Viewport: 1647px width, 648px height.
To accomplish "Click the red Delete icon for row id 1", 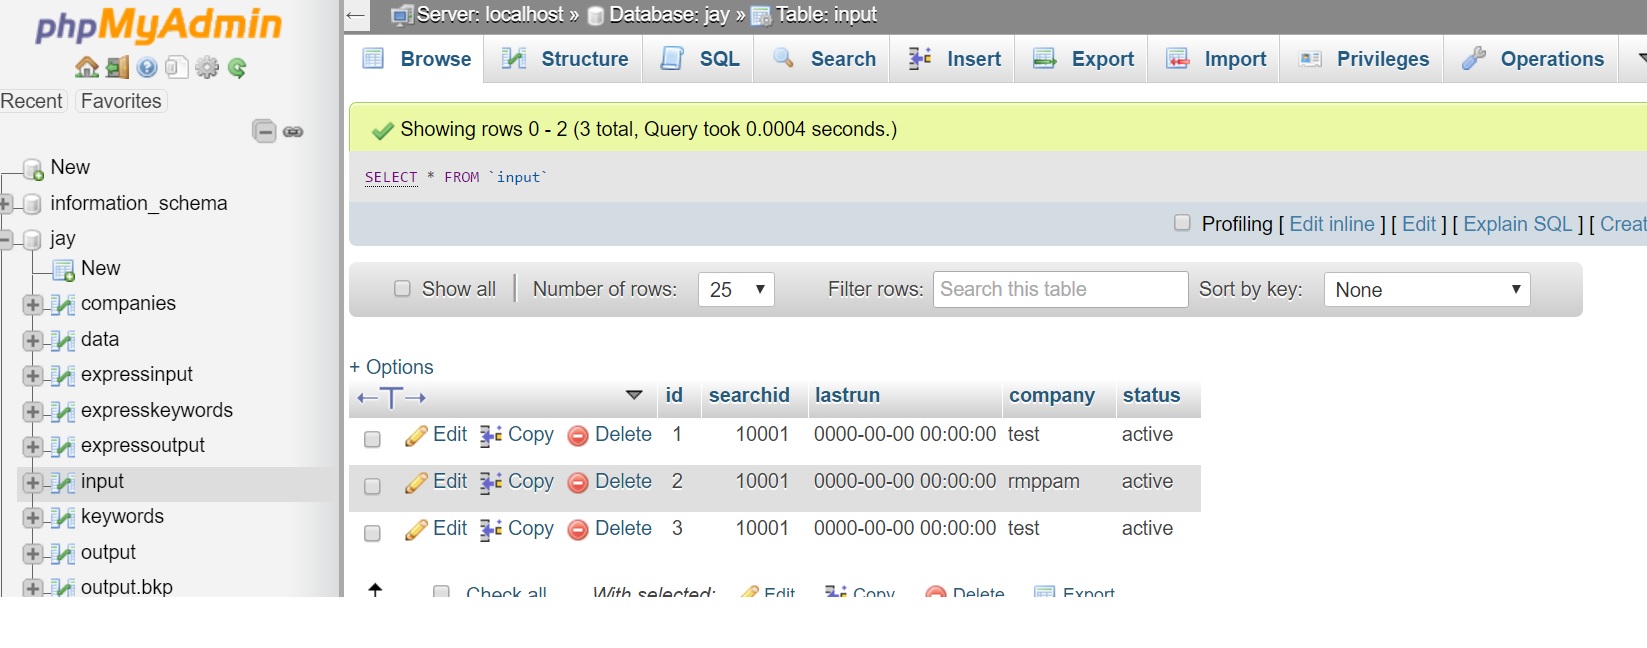I will point(578,436).
